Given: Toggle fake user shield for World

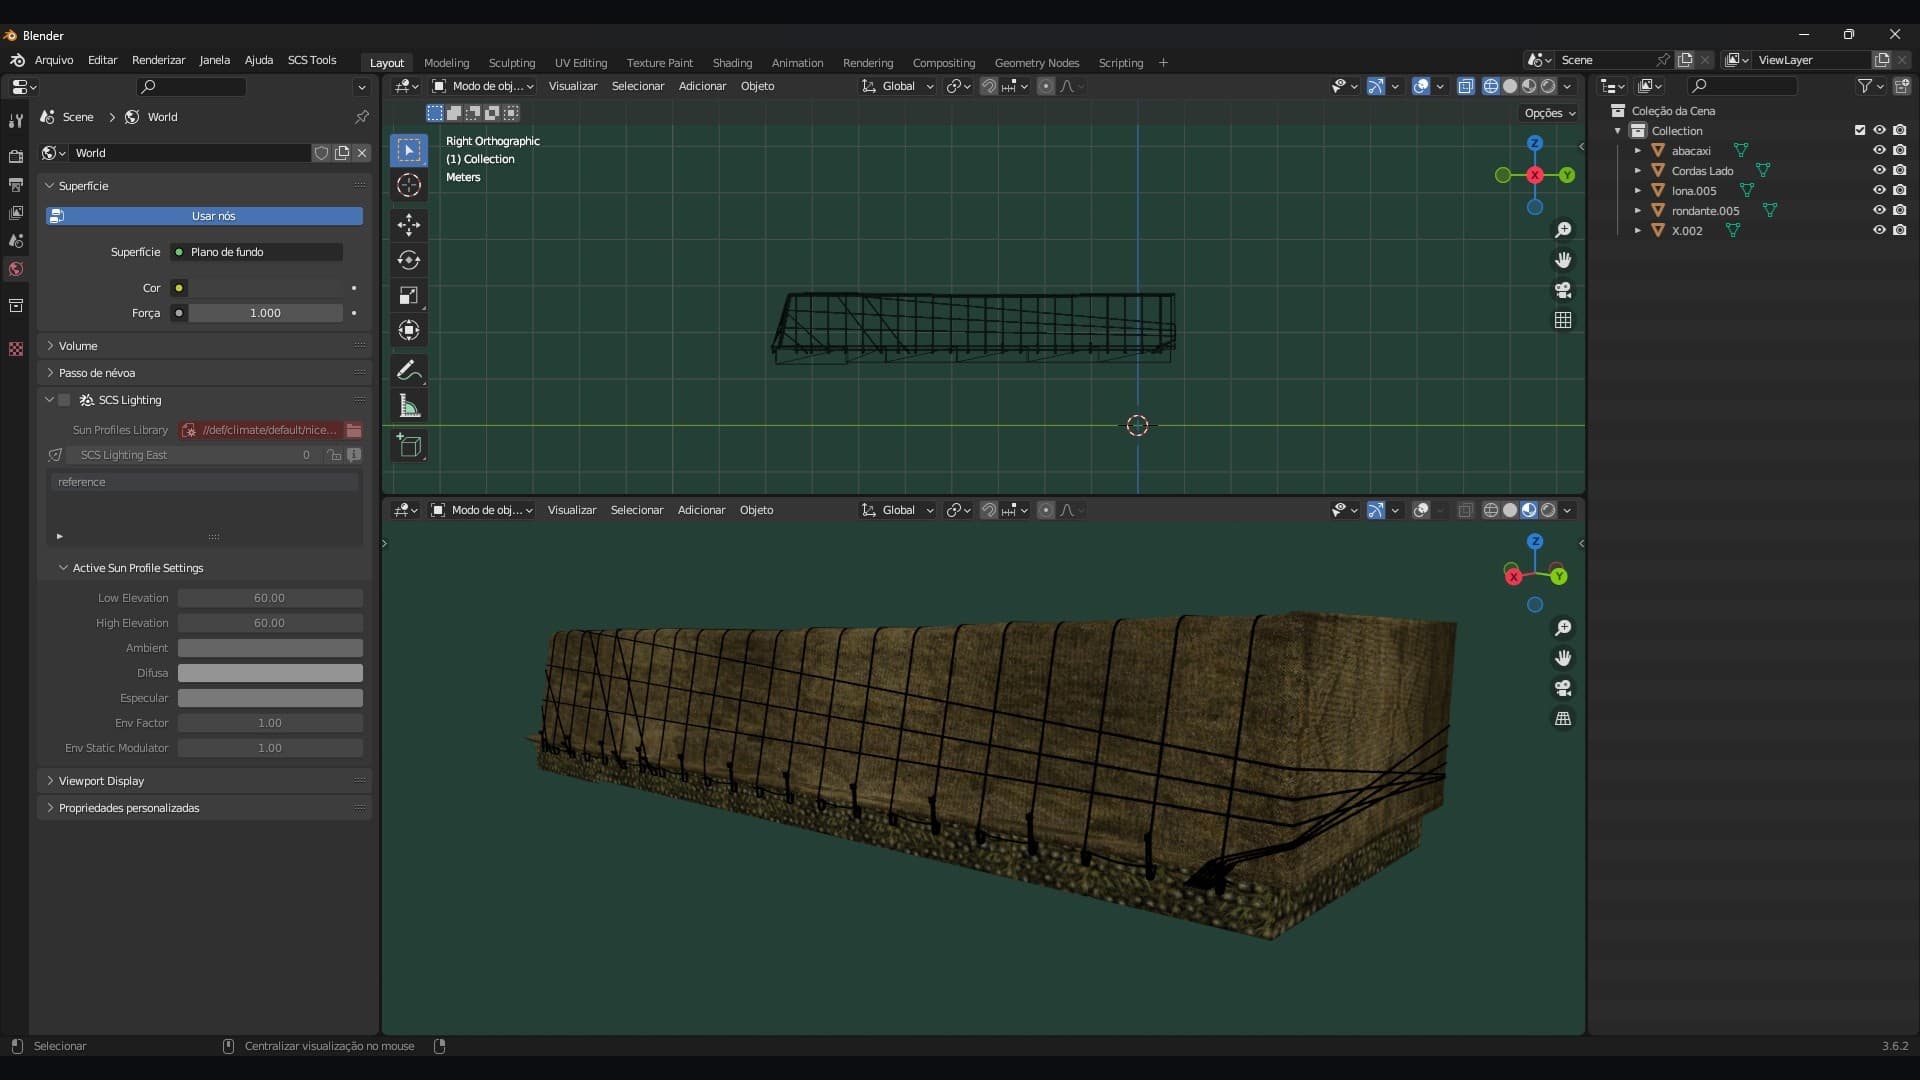Looking at the screenshot, I should point(322,153).
